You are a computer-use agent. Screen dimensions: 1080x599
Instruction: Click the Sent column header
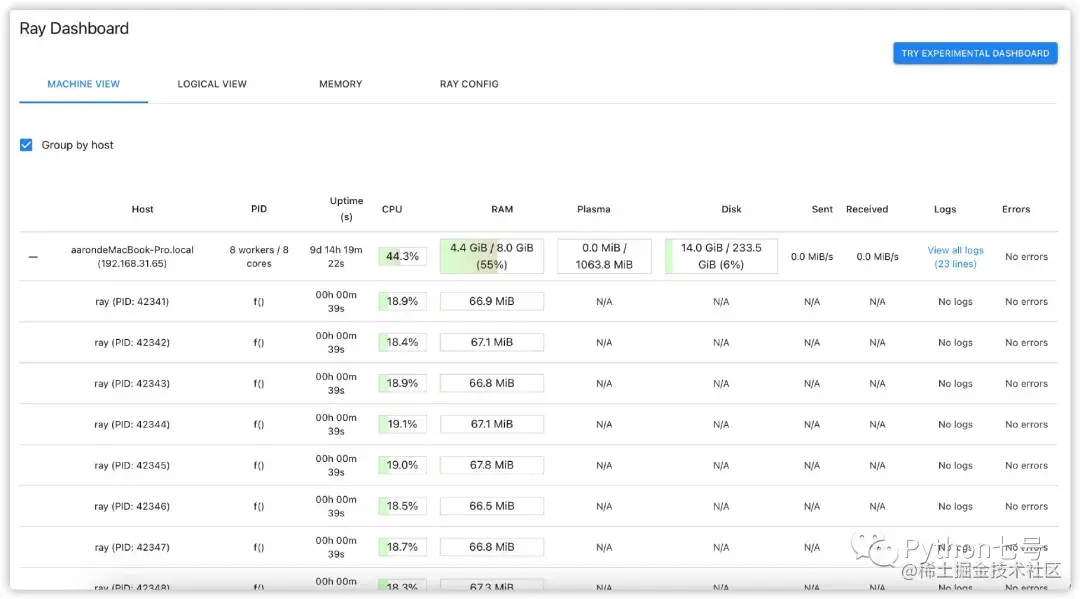coord(822,209)
